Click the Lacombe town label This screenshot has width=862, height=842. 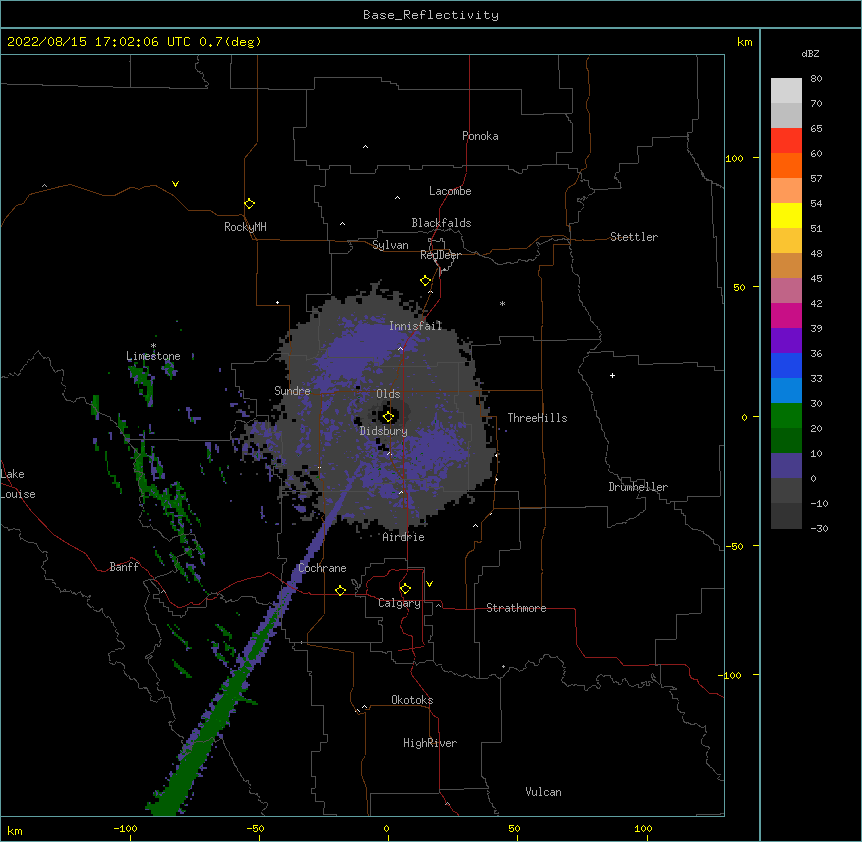click(450, 191)
